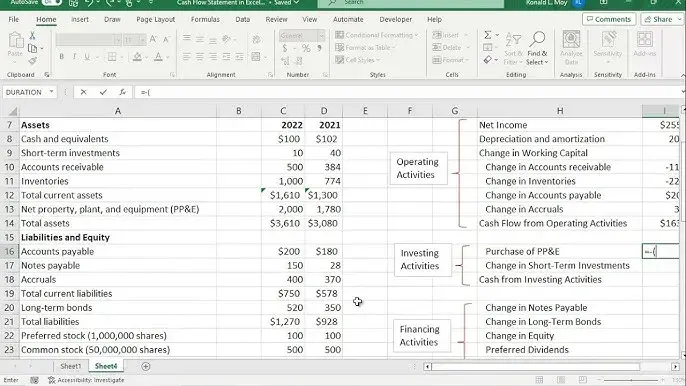The width and height of the screenshot is (686, 386).
Task: Click the Undo arrow in title bar
Action: [89, 3]
